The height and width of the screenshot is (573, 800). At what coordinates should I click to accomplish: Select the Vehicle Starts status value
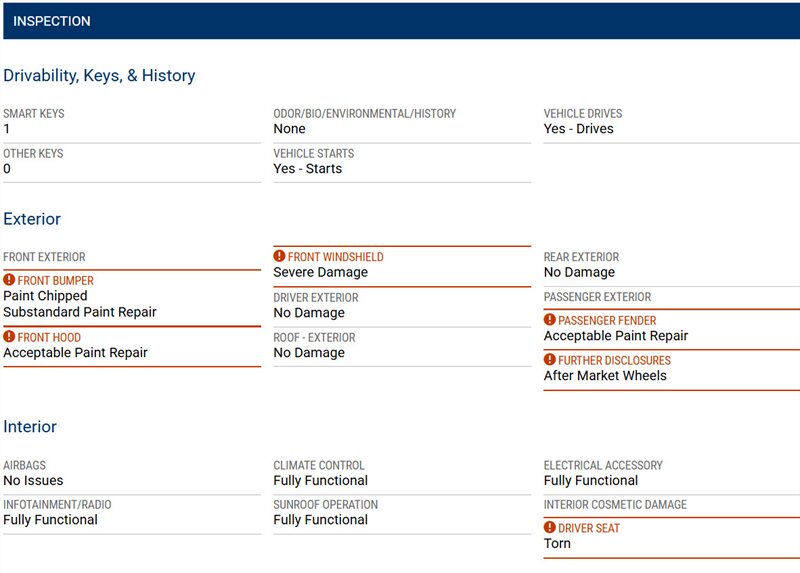tap(308, 169)
